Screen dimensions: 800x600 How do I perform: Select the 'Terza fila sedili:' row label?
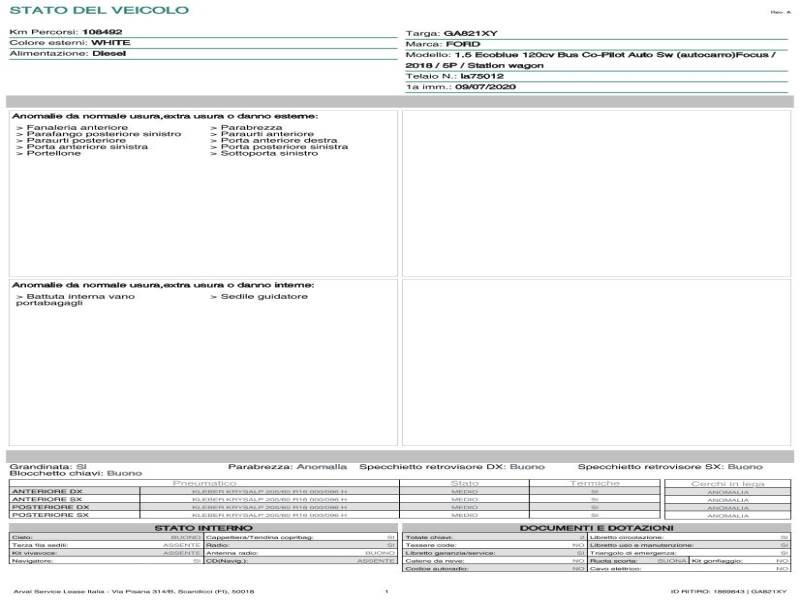[40, 545]
